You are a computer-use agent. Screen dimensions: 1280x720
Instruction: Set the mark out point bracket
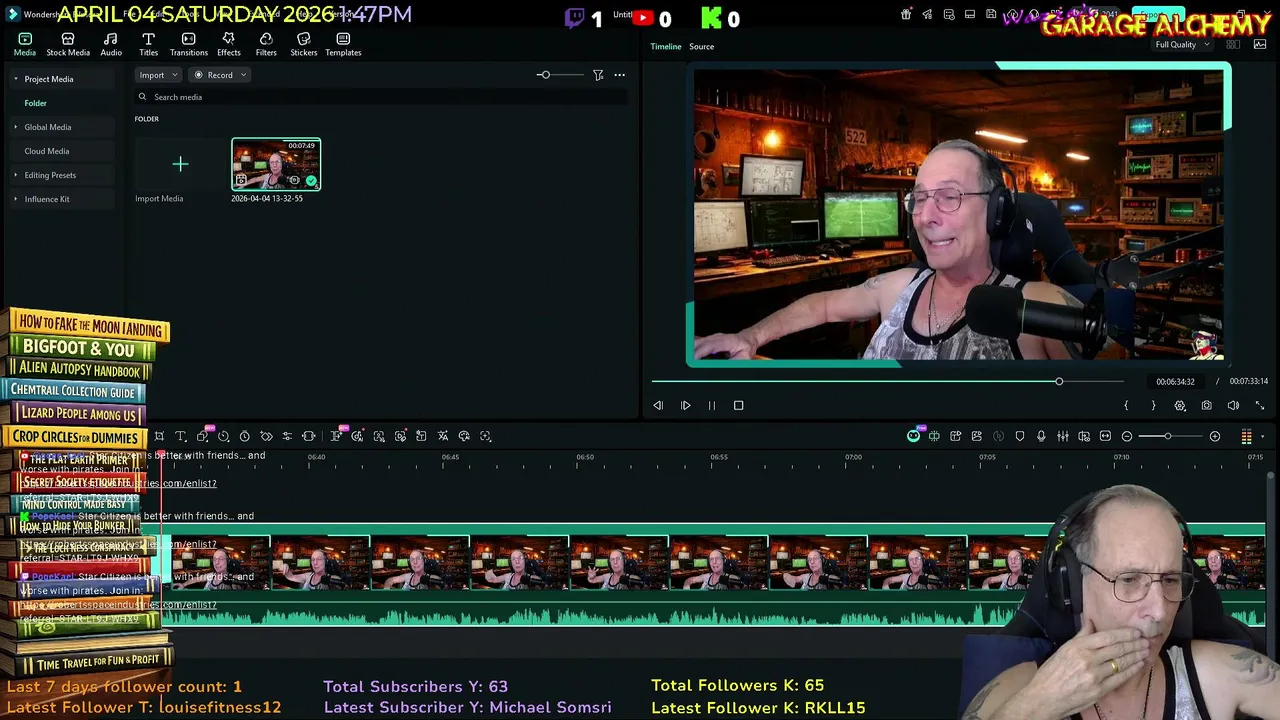pyautogui.click(x=1153, y=406)
